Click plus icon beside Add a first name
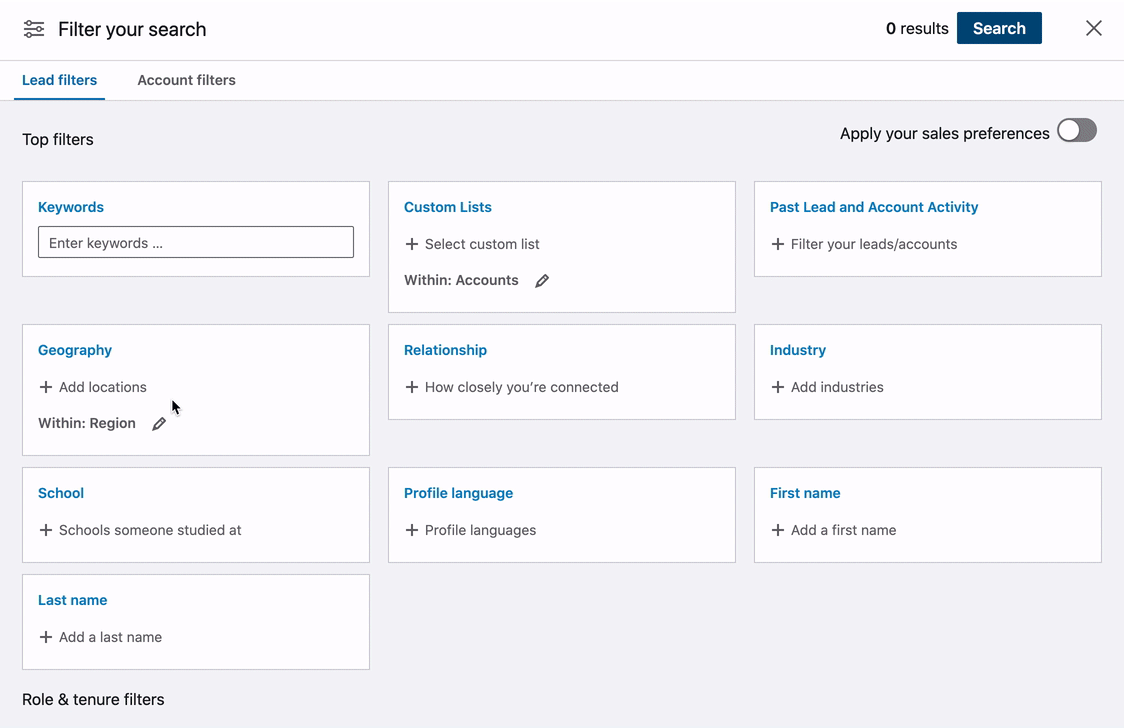The image size is (1124, 728). [777, 530]
